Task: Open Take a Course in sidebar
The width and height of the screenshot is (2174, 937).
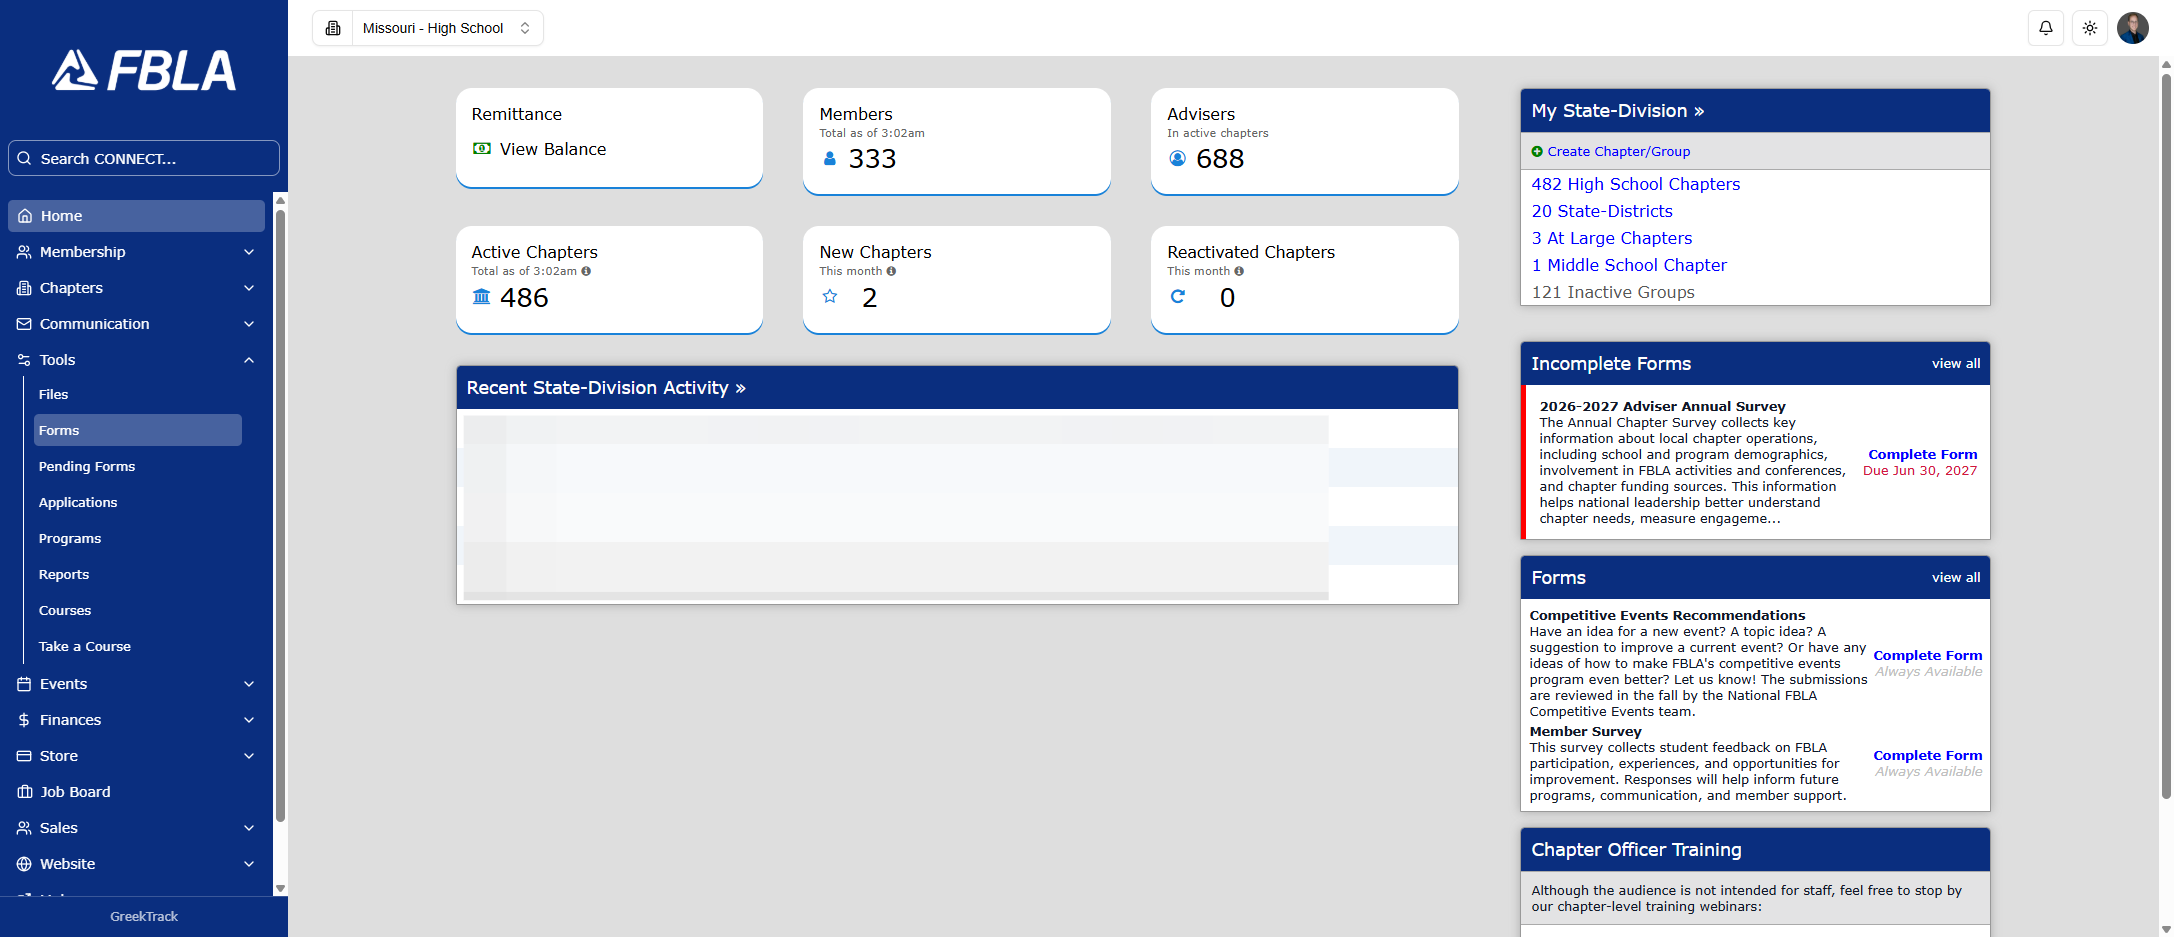Action: pos(138,646)
